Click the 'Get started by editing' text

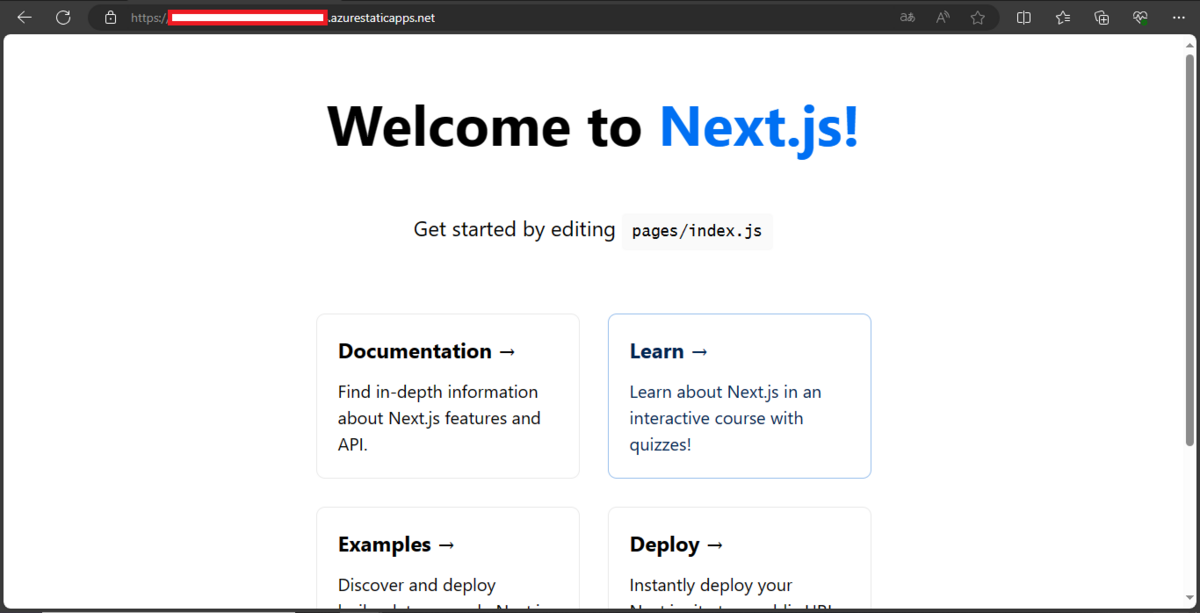[514, 229]
